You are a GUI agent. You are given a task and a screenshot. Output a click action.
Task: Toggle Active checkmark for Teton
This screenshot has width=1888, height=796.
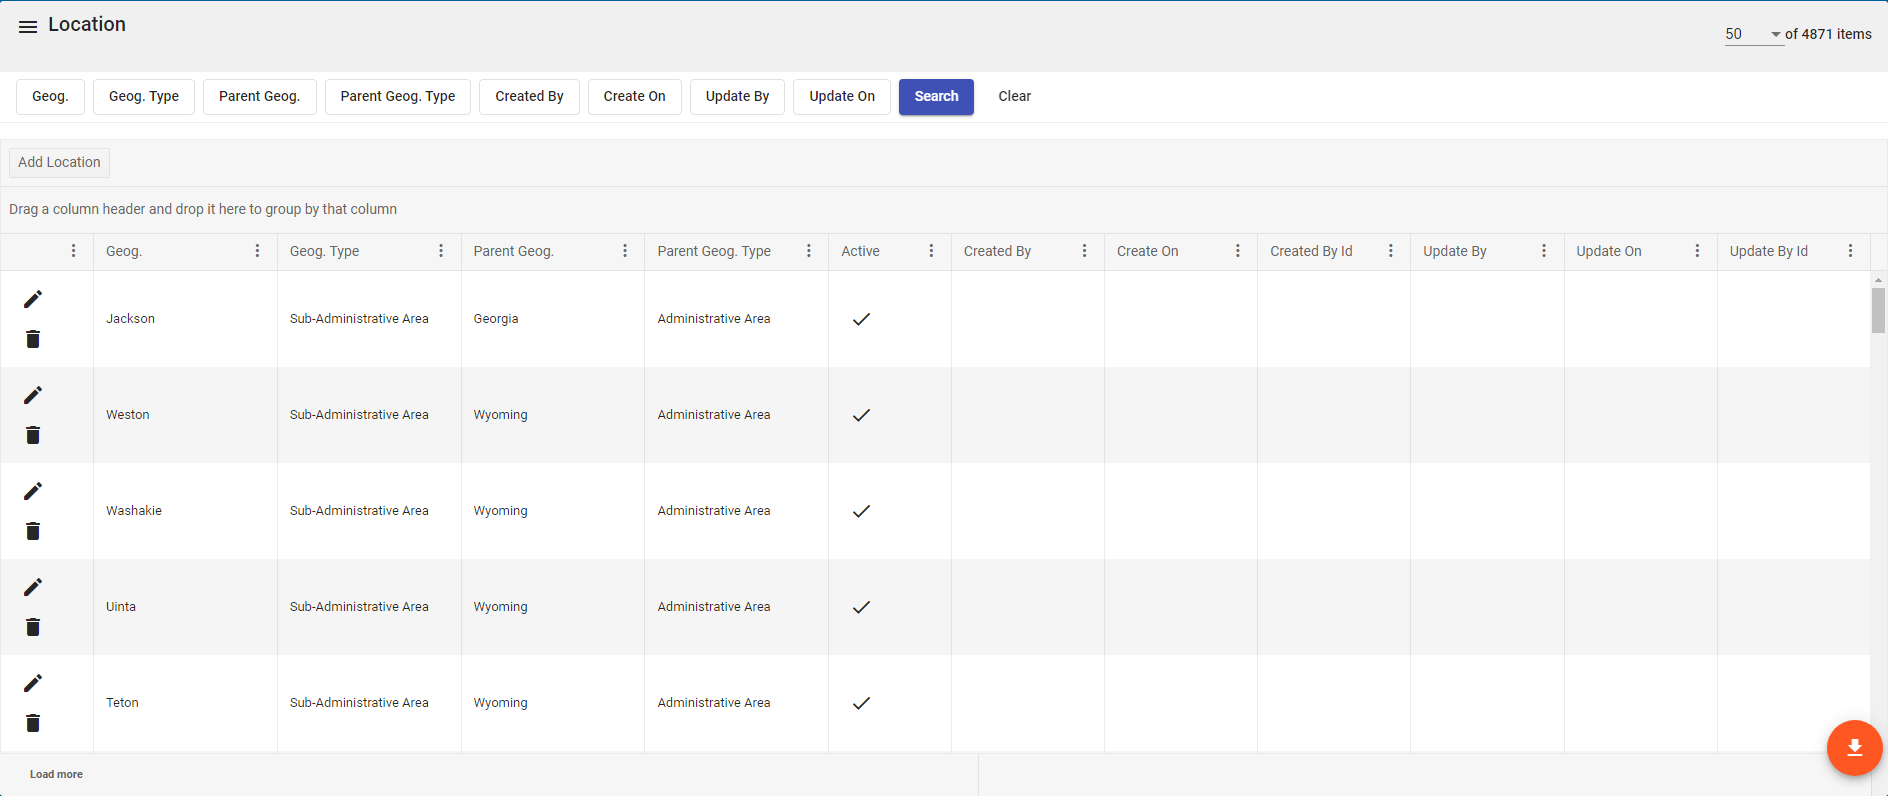(861, 703)
